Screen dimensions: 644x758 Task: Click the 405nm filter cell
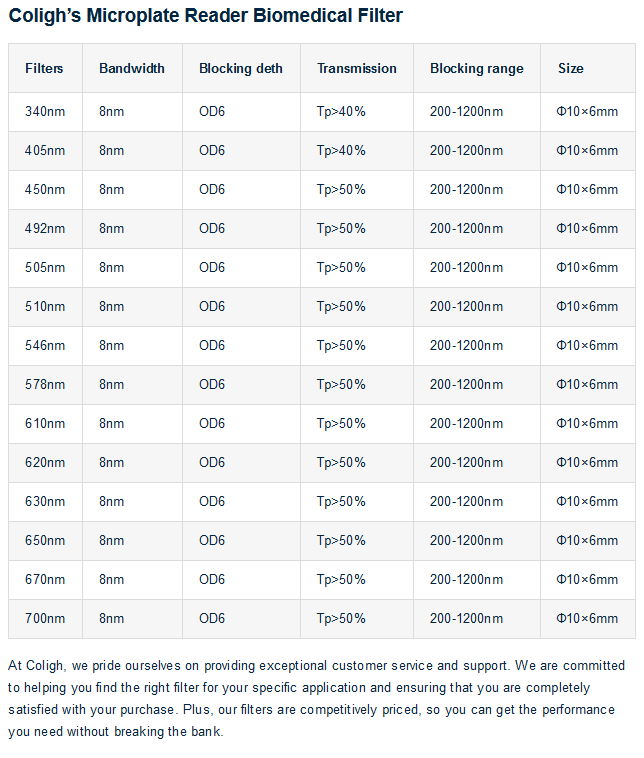45,151
